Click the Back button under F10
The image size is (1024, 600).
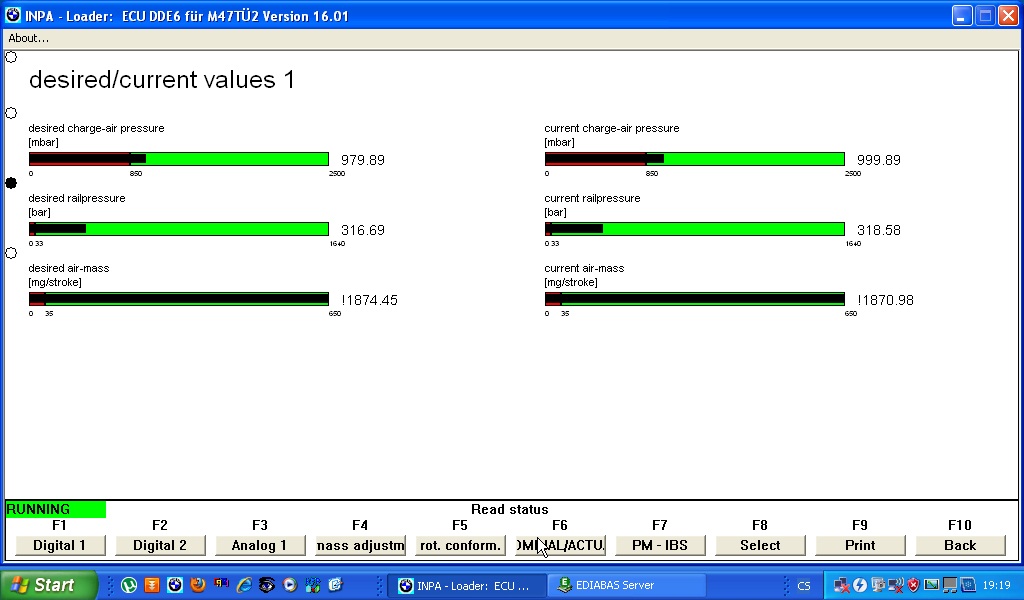coord(960,545)
